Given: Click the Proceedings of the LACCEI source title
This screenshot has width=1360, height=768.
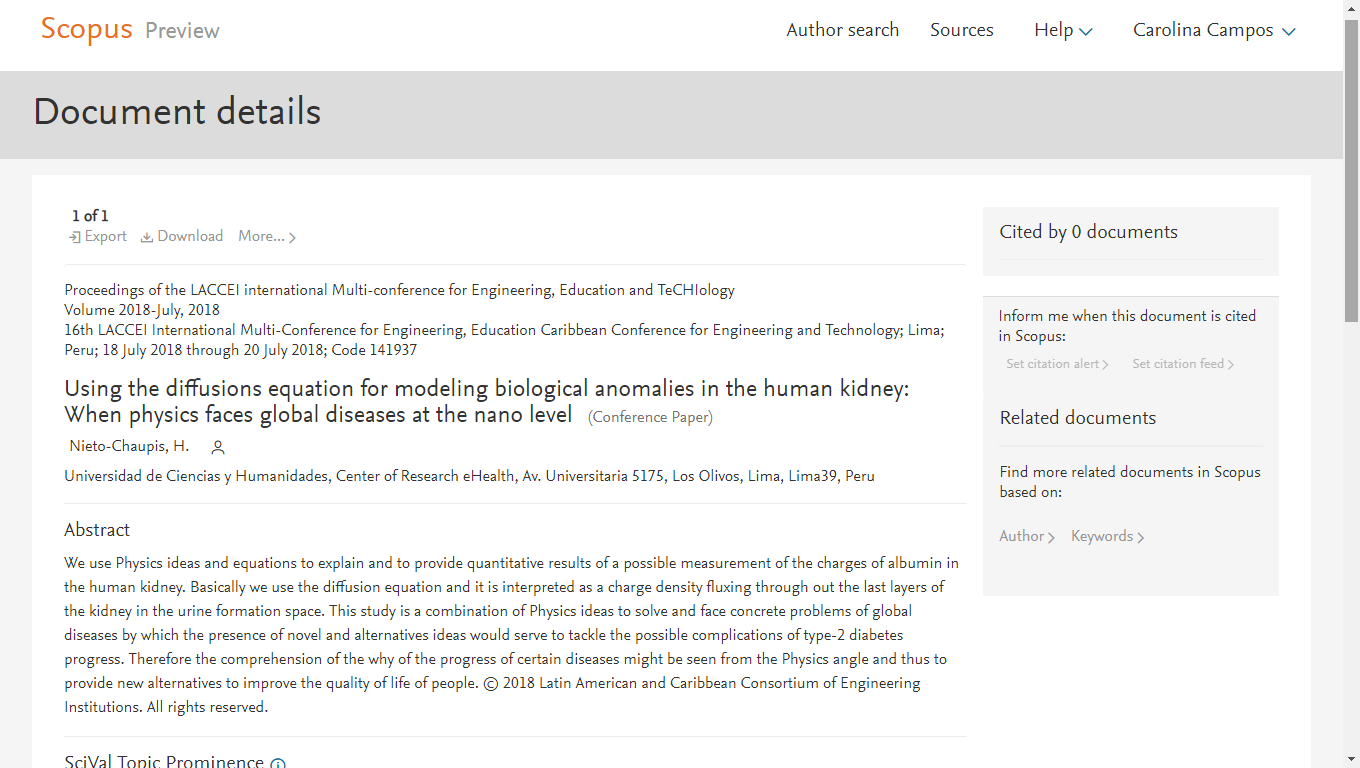Looking at the screenshot, I should 399,290.
